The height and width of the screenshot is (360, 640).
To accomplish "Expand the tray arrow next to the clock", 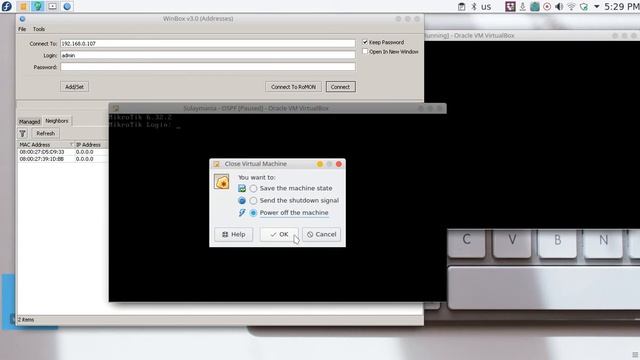I will (596, 7).
